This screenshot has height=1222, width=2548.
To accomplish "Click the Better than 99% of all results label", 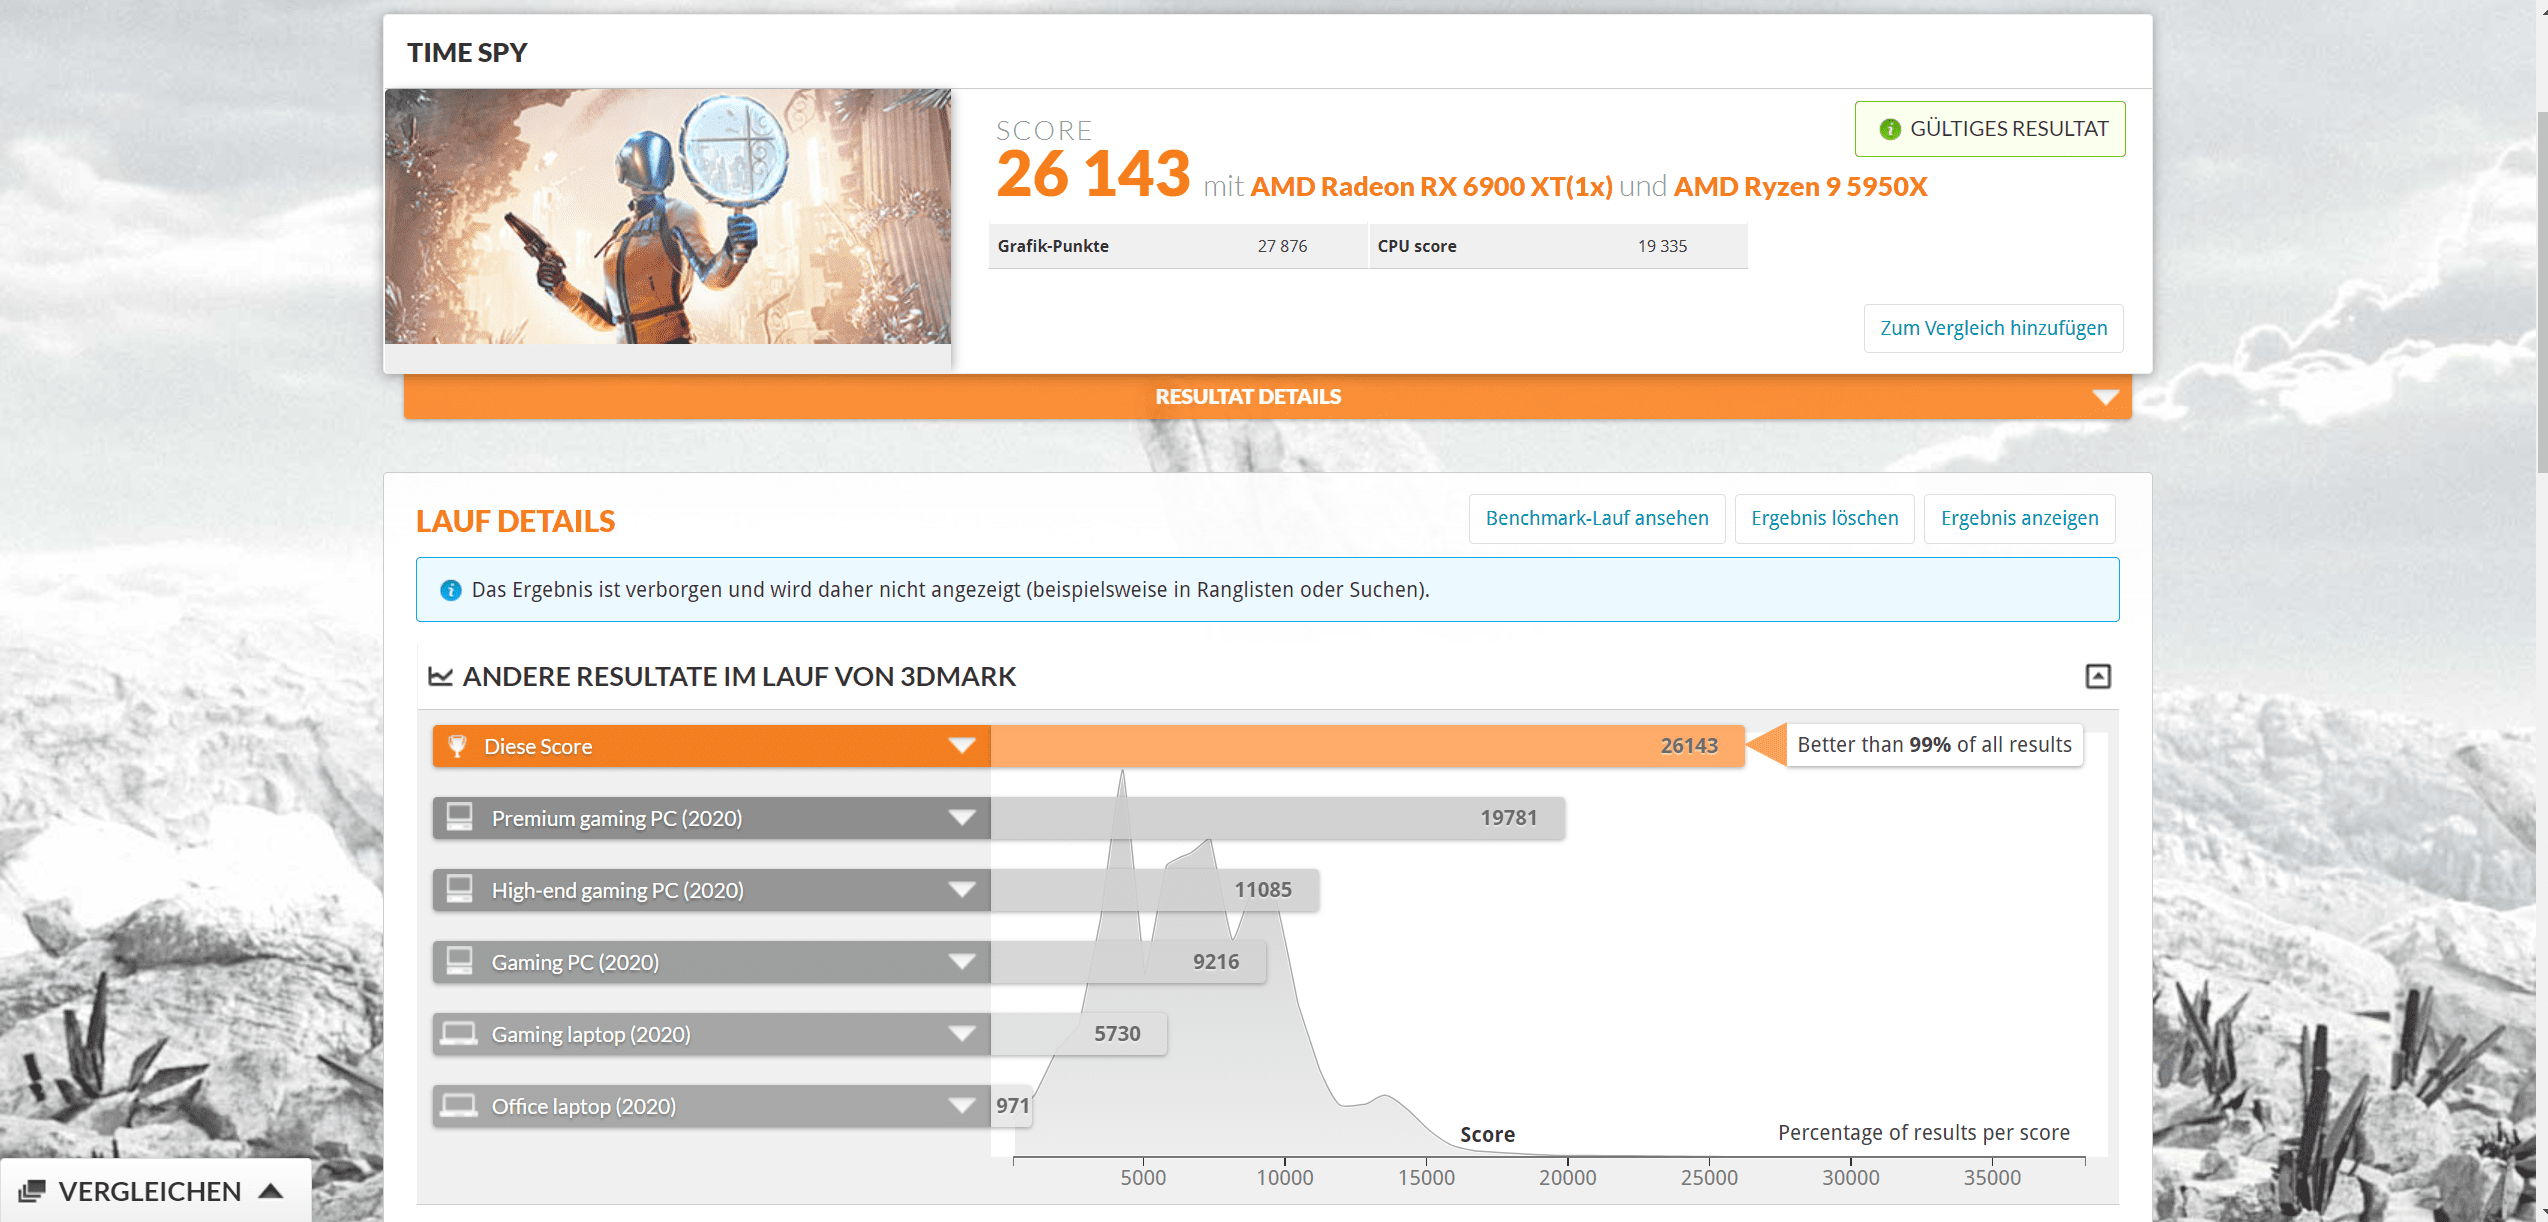I will pyautogui.click(x=1934, y=745).
